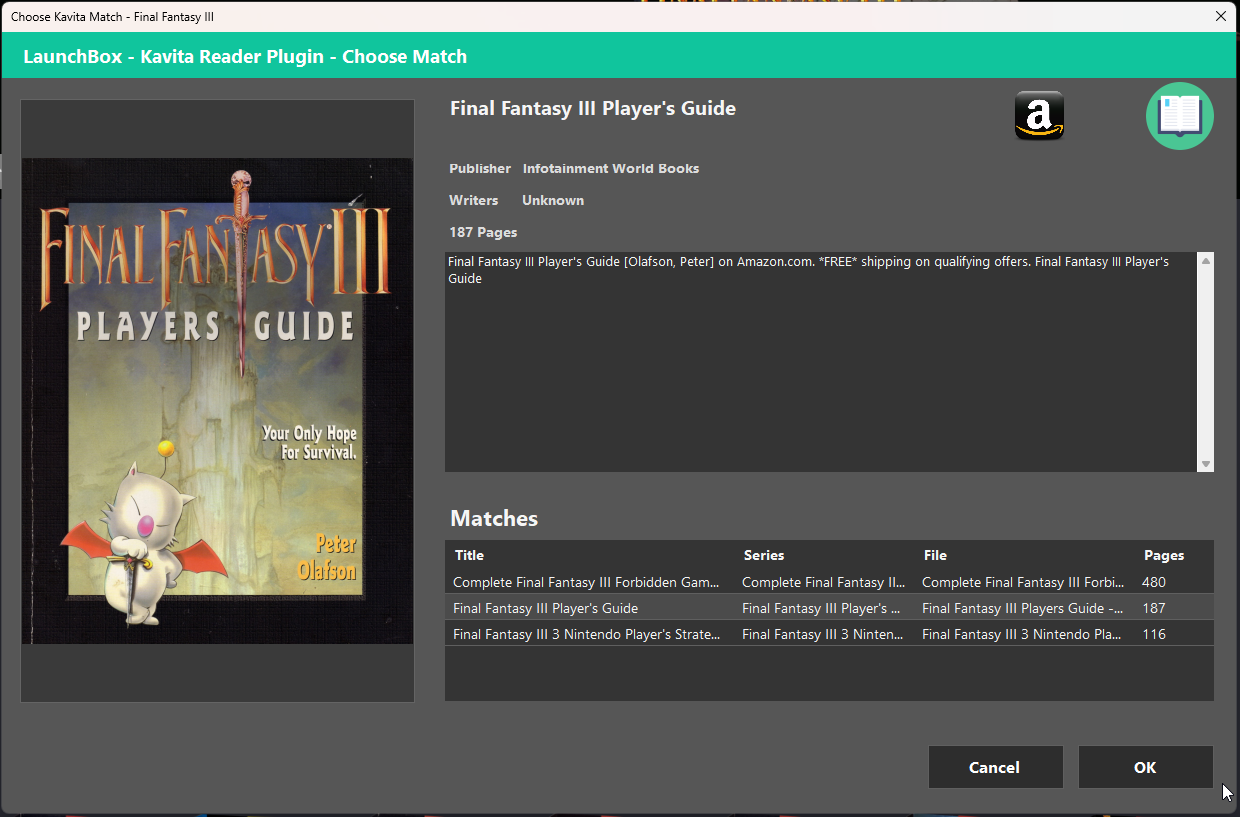The height and width of the screenshot is (817, 1240).
Task: Select the Complete Final Fantasy III Forbidden match
Action: [x=586, y=582]
